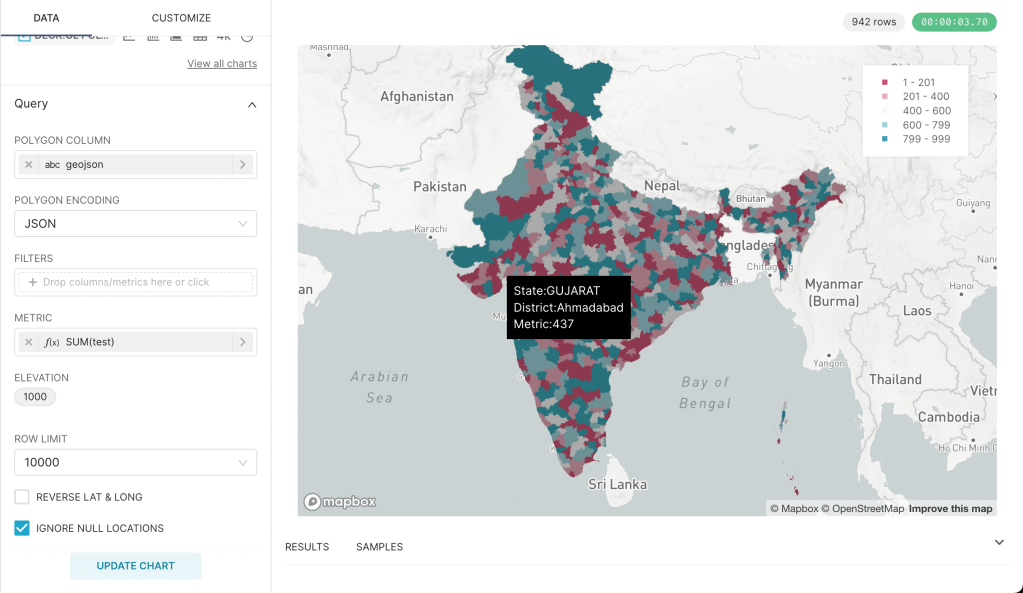The image size is (1023, 593).
Task: Open the circular chart type icon in toolbar
Action: (x=246, y=37)
